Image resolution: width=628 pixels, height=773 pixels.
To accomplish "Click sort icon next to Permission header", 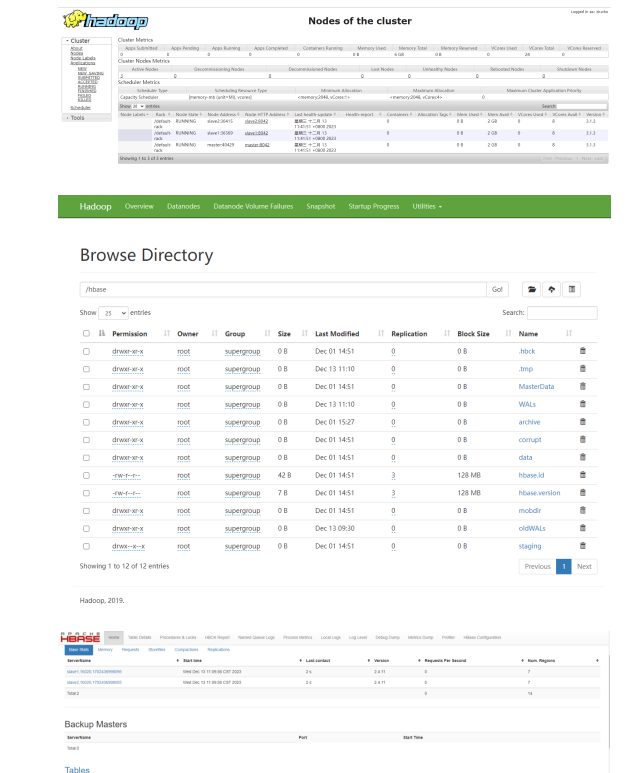I will [x=167, y=334].
